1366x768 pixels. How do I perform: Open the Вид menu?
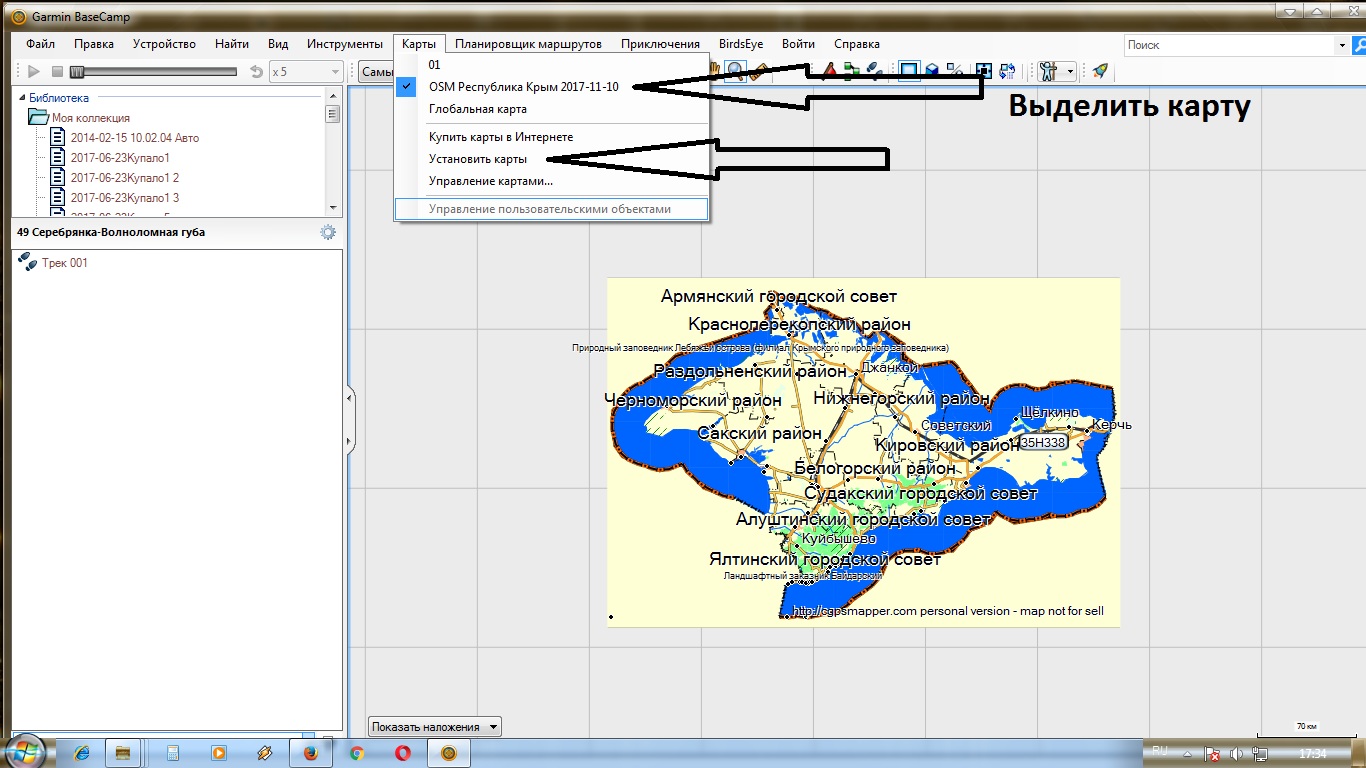tap(278, 44)
